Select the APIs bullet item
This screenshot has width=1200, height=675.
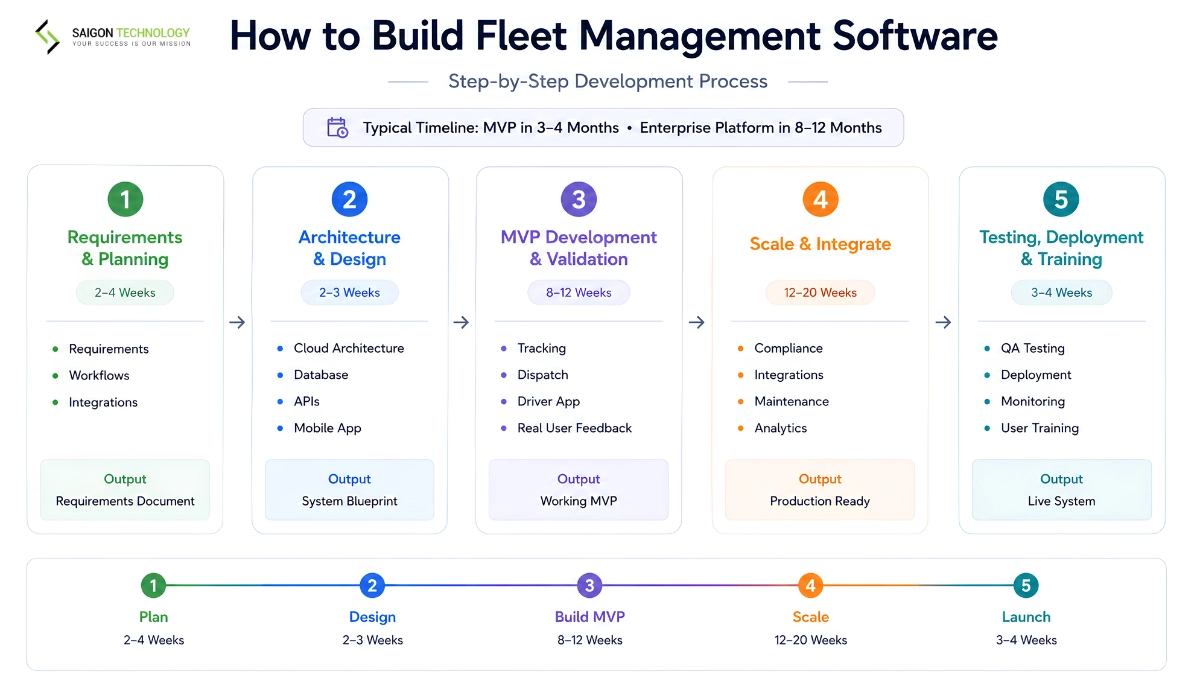298,402
